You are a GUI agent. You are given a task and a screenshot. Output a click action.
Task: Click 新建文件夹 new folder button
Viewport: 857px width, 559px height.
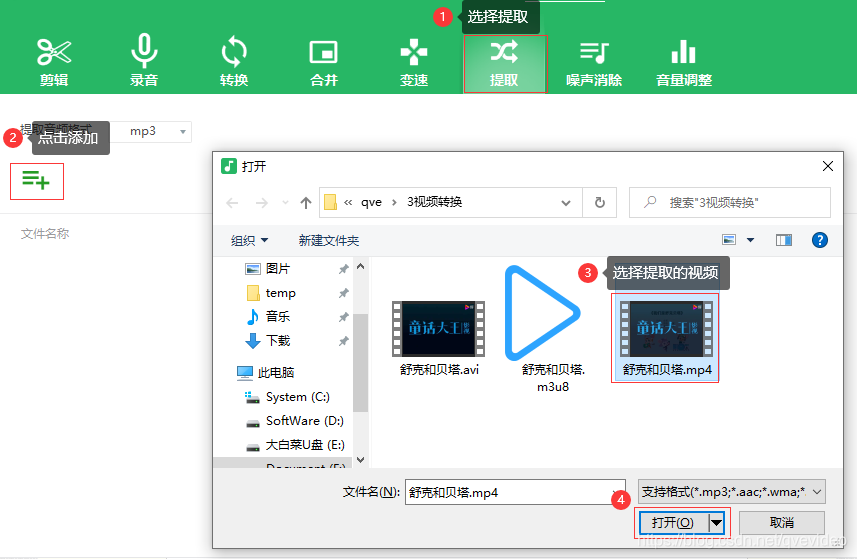click(328, 240)
